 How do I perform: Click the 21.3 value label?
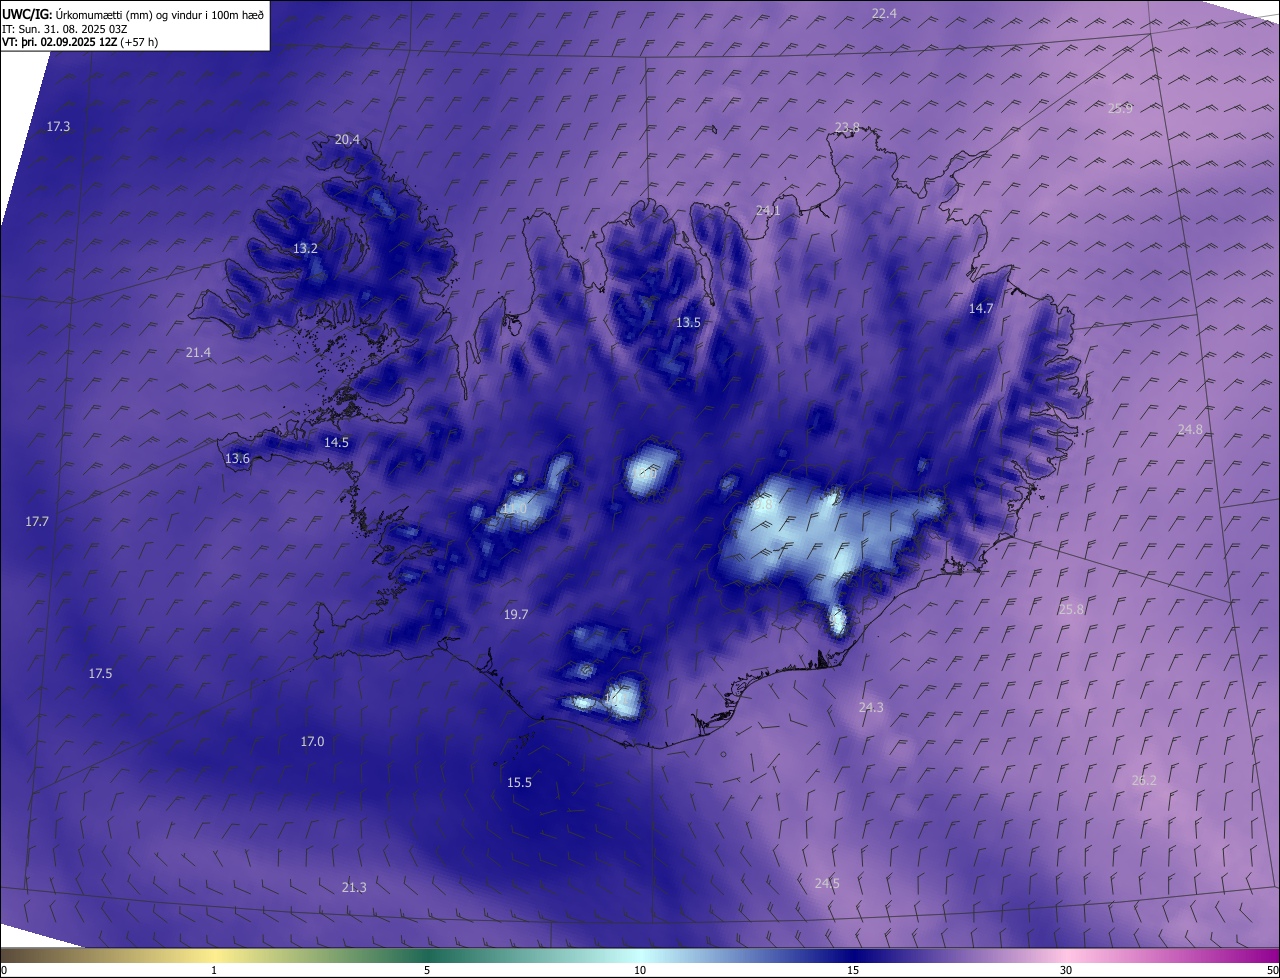click(x=354, y=887)
